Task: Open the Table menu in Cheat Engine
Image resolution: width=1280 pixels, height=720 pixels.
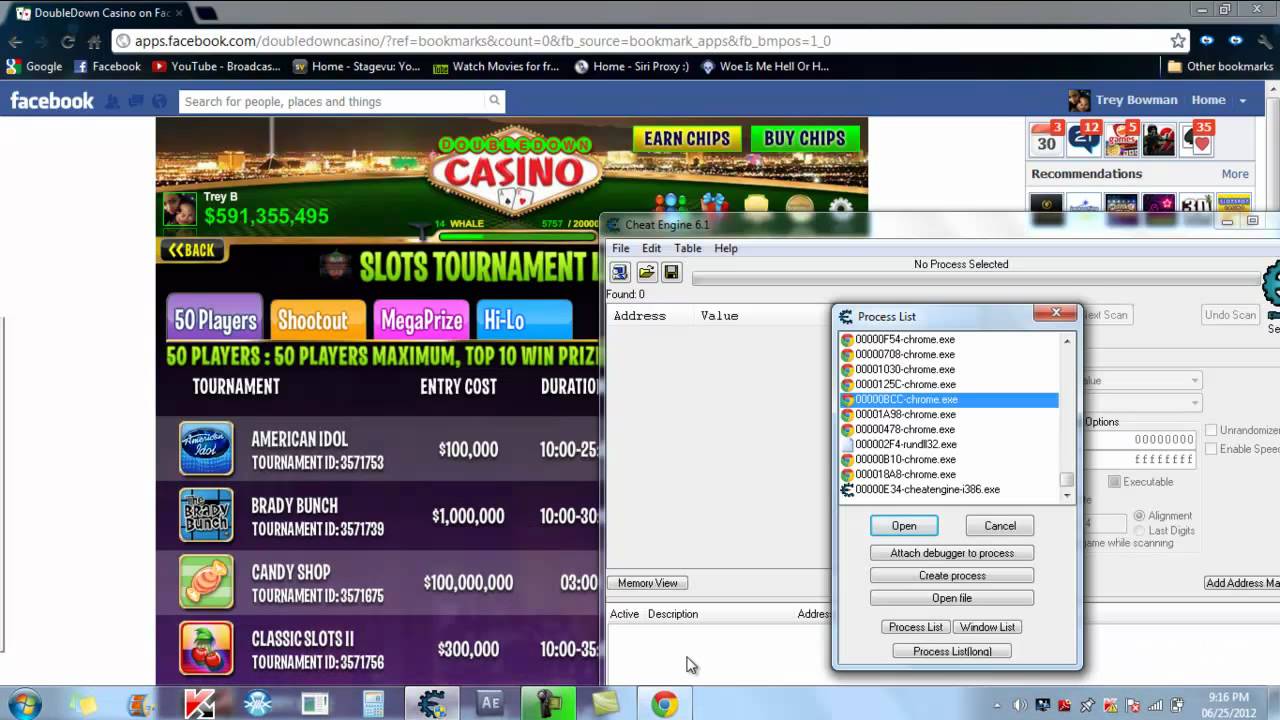Action: point(688,248)
